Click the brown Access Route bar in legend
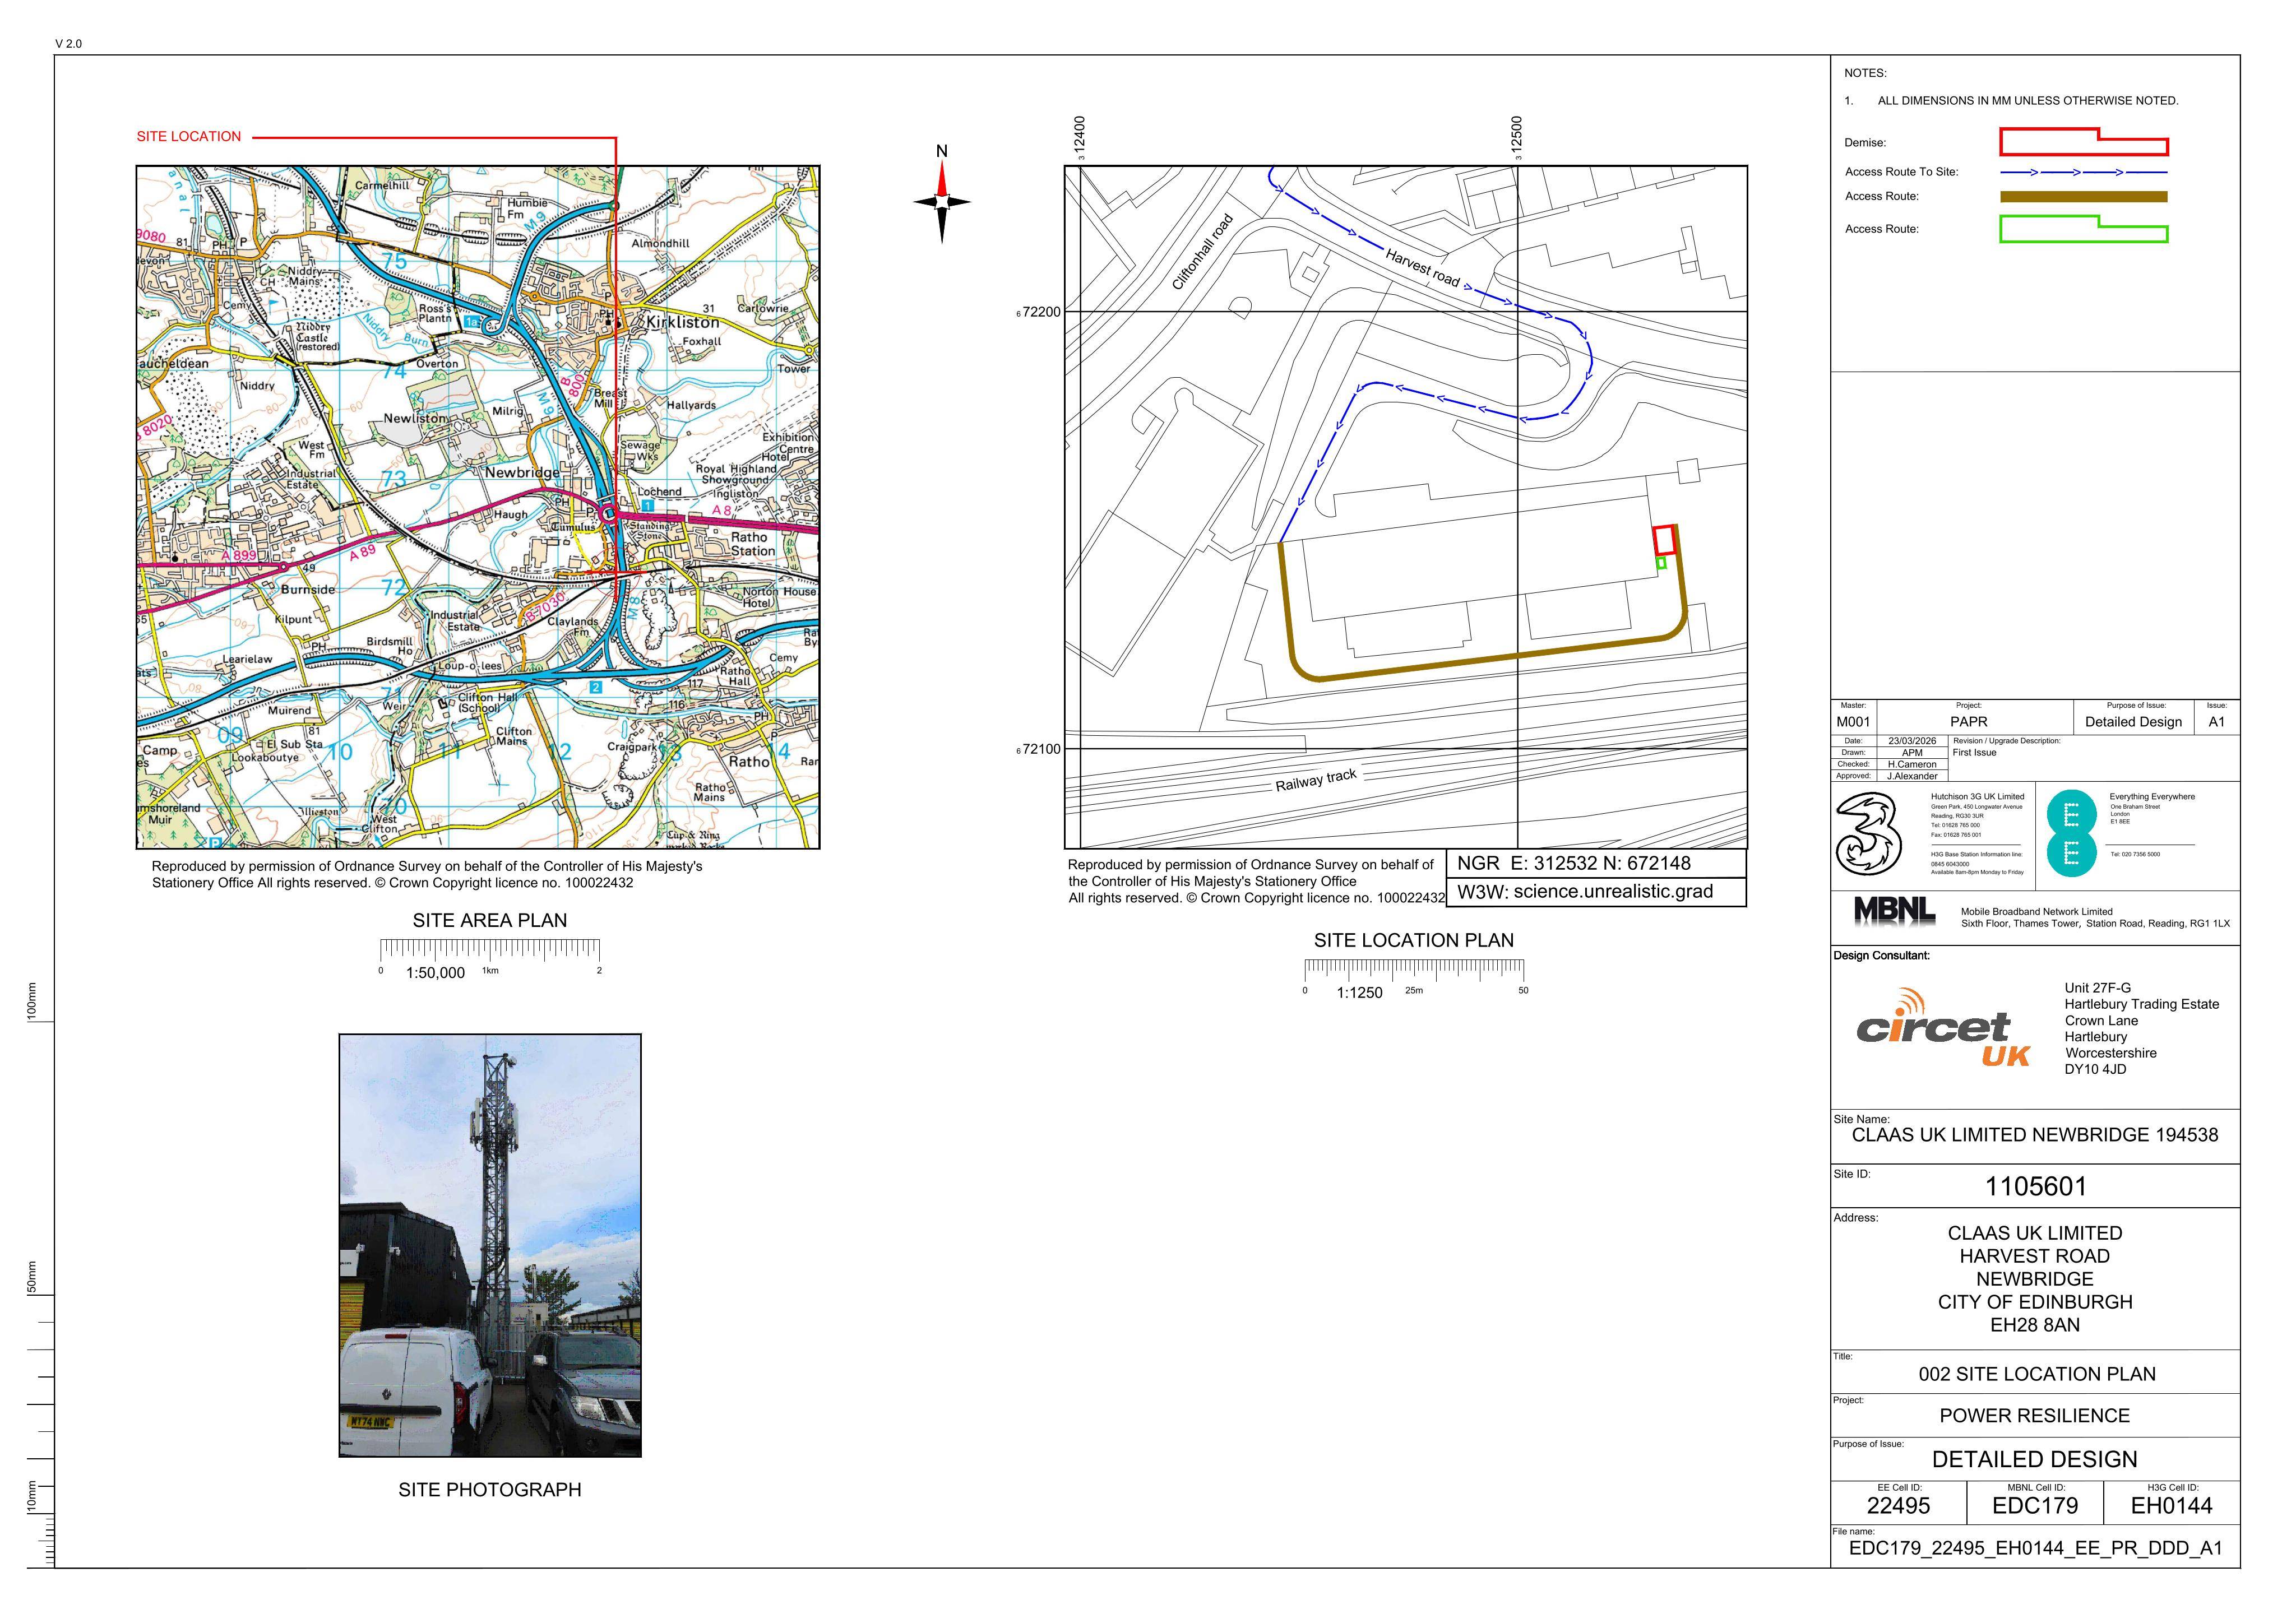Image resolution: width=2296 pixels, height=1623 pixels. point(2083,197)
